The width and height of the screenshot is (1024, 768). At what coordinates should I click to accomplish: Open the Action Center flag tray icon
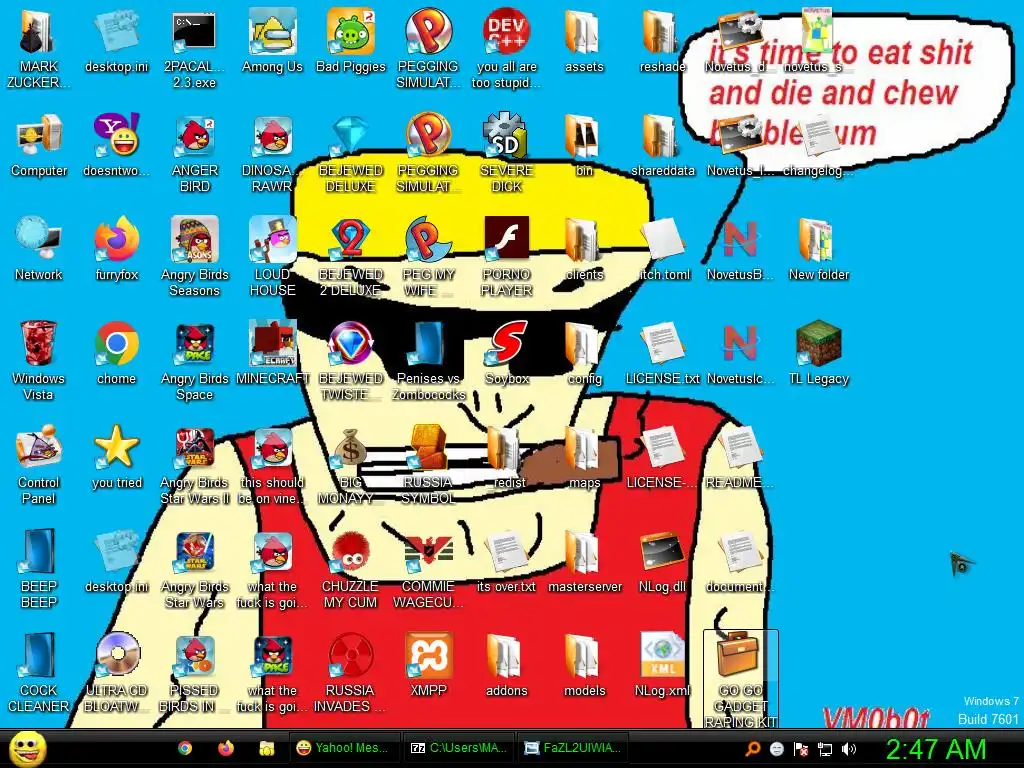pyautogui.click(x=801, y=749)
